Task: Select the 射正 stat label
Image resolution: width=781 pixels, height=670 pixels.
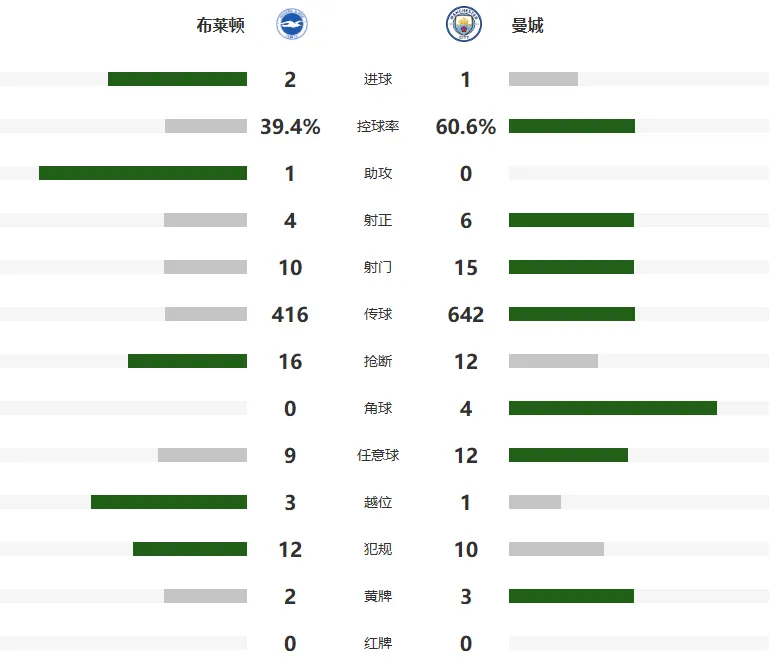Action: 378,220
